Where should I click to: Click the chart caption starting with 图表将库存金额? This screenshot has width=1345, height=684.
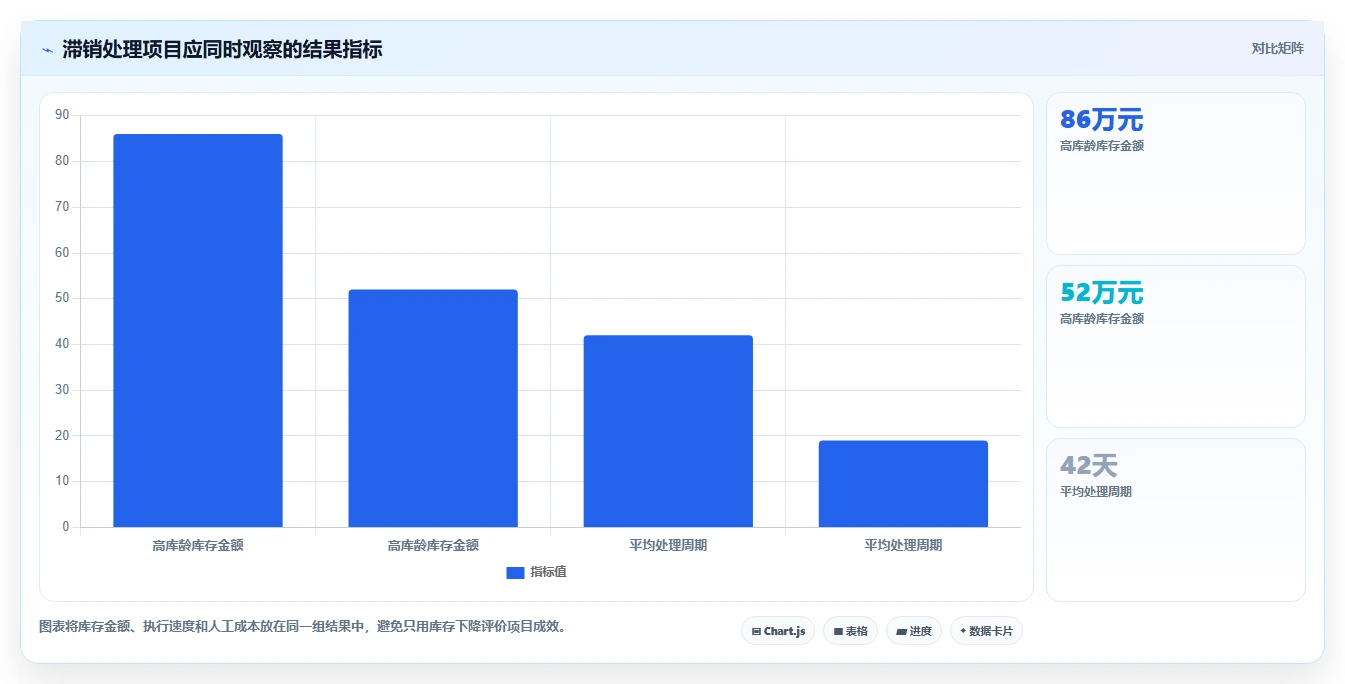coord(304,627)
